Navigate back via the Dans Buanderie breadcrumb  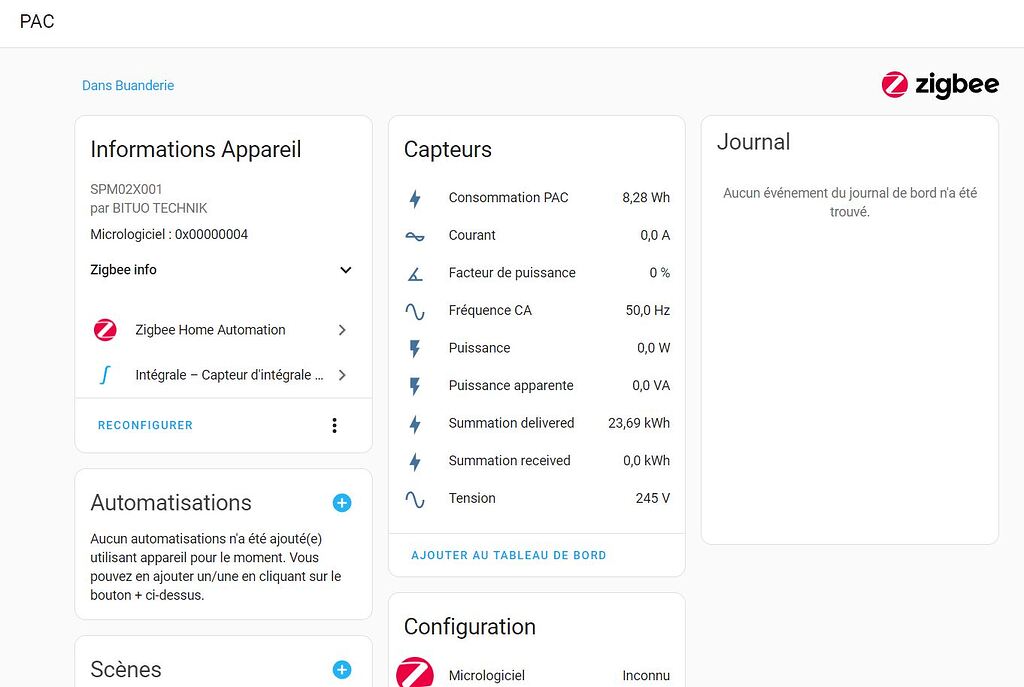tap(128, 86)
